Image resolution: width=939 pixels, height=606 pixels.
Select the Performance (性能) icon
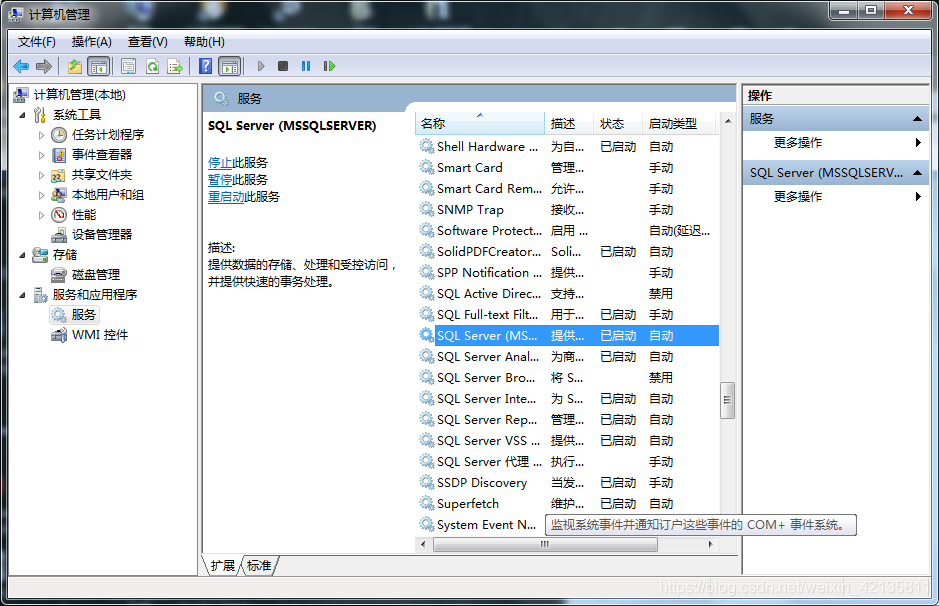coord(59,215)
